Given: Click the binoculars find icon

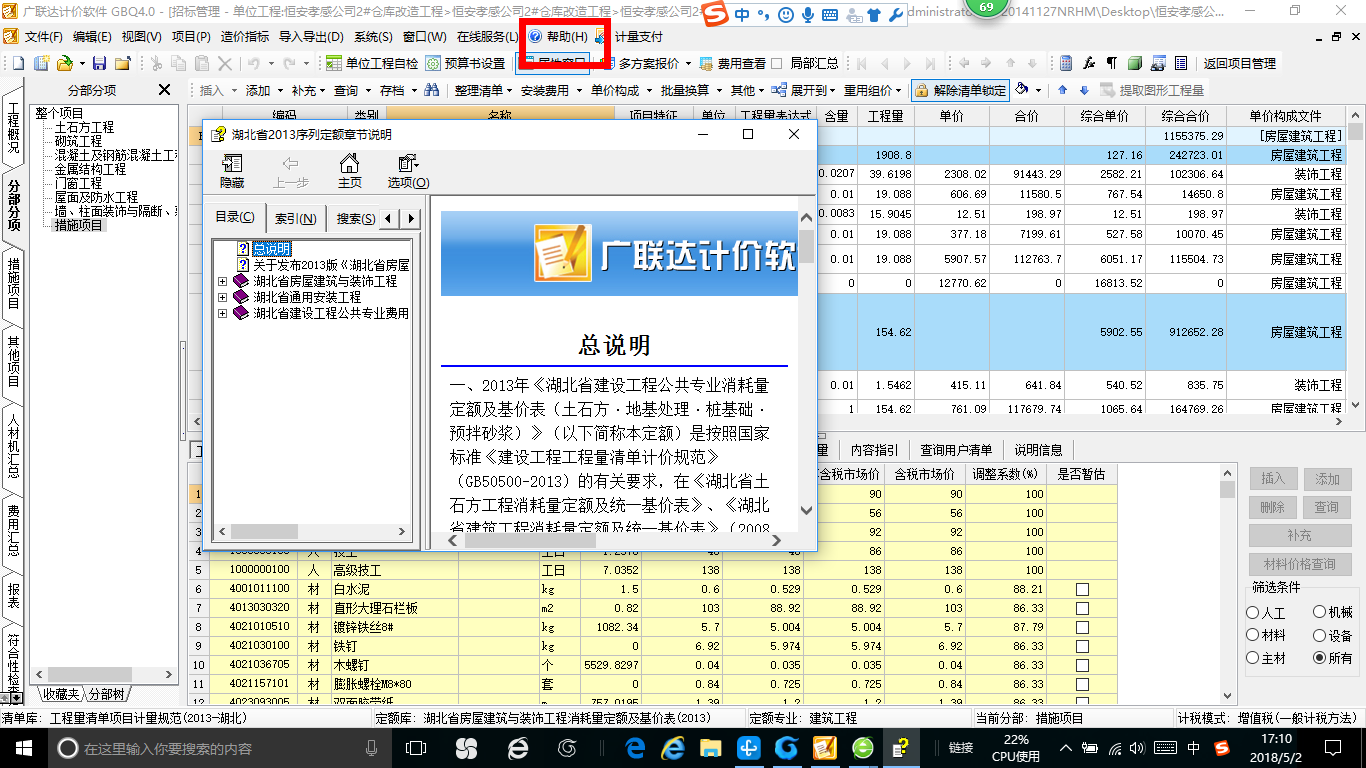Looking at the screenshot, I should (x=432, y=90).
